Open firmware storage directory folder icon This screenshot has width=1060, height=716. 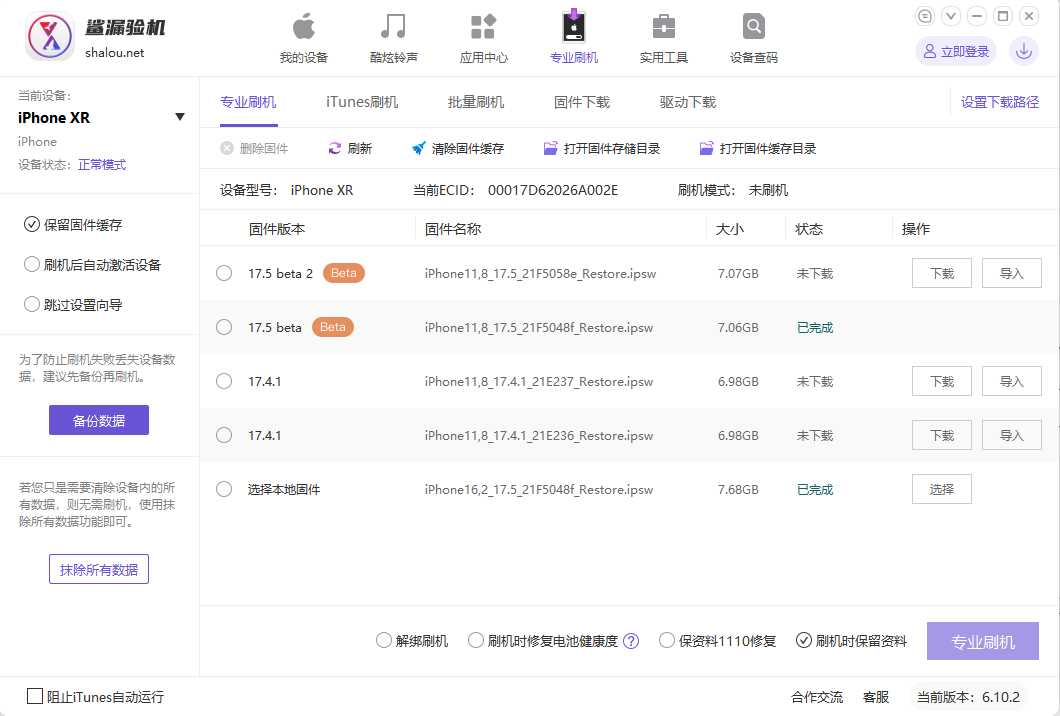[x=550, y=147]
